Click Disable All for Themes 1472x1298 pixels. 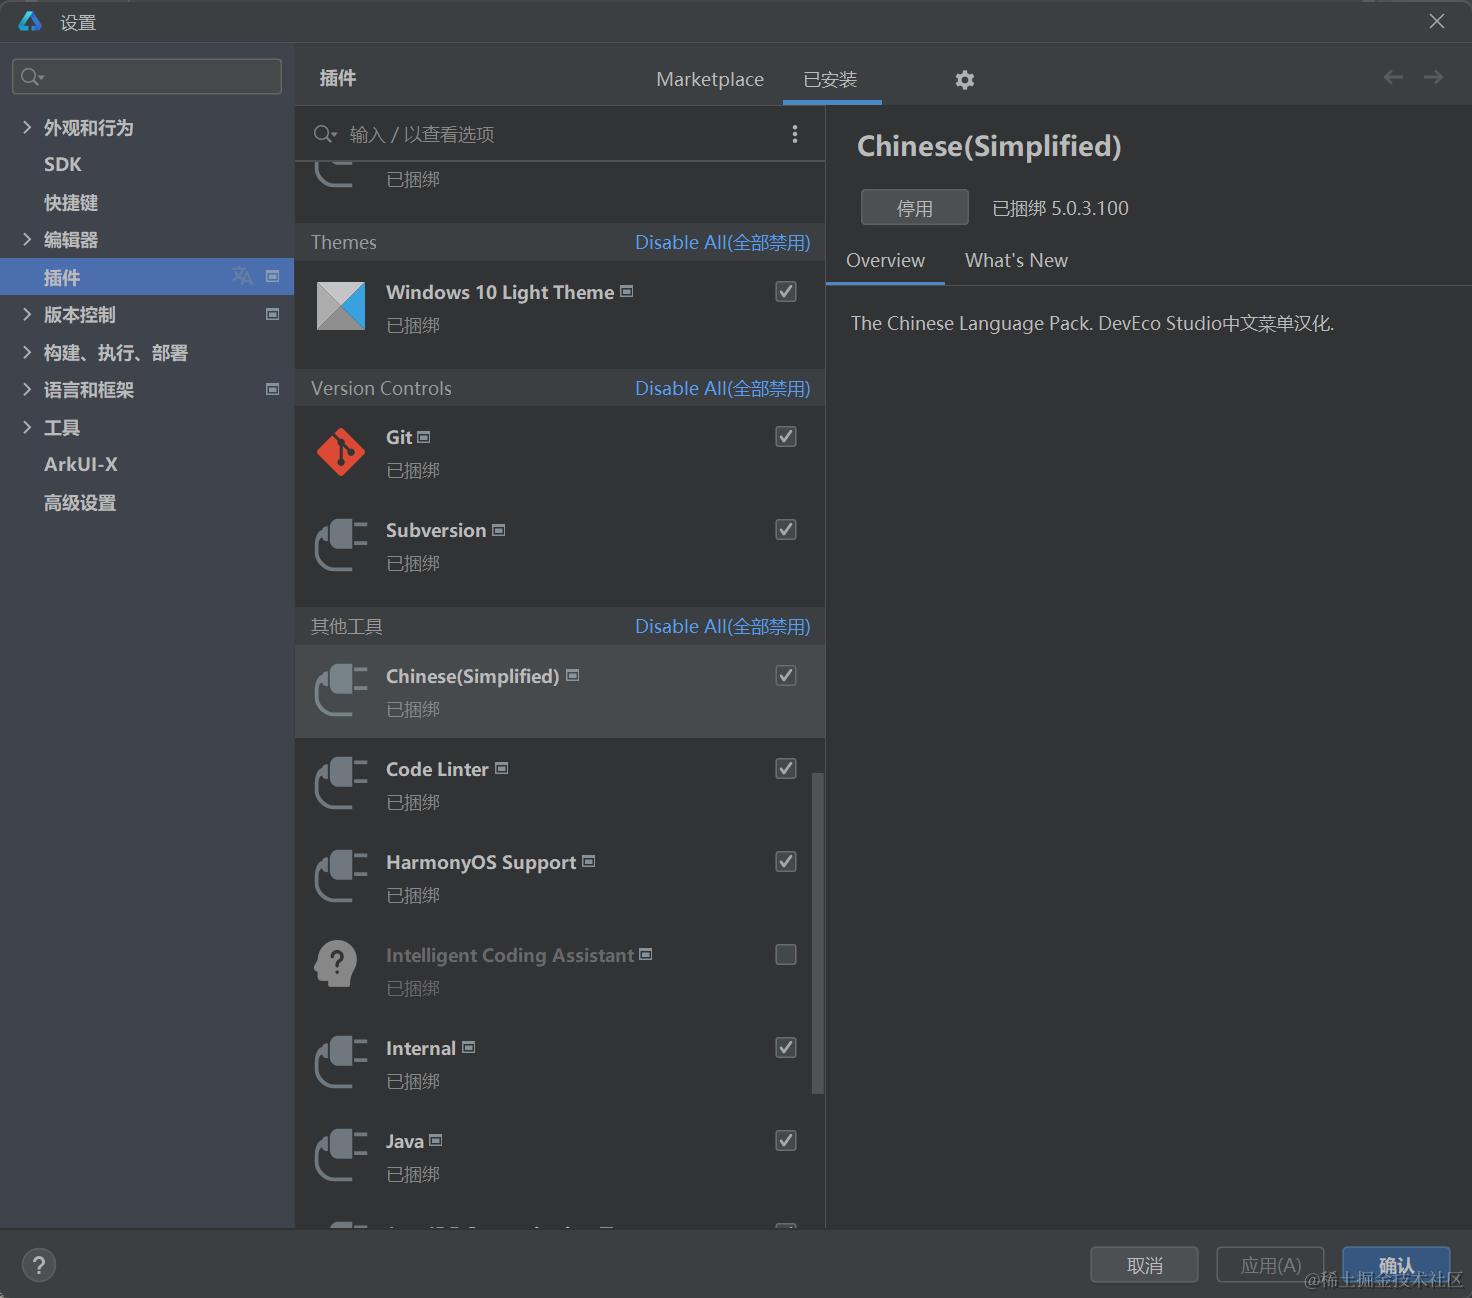click(x=722, y=242)
